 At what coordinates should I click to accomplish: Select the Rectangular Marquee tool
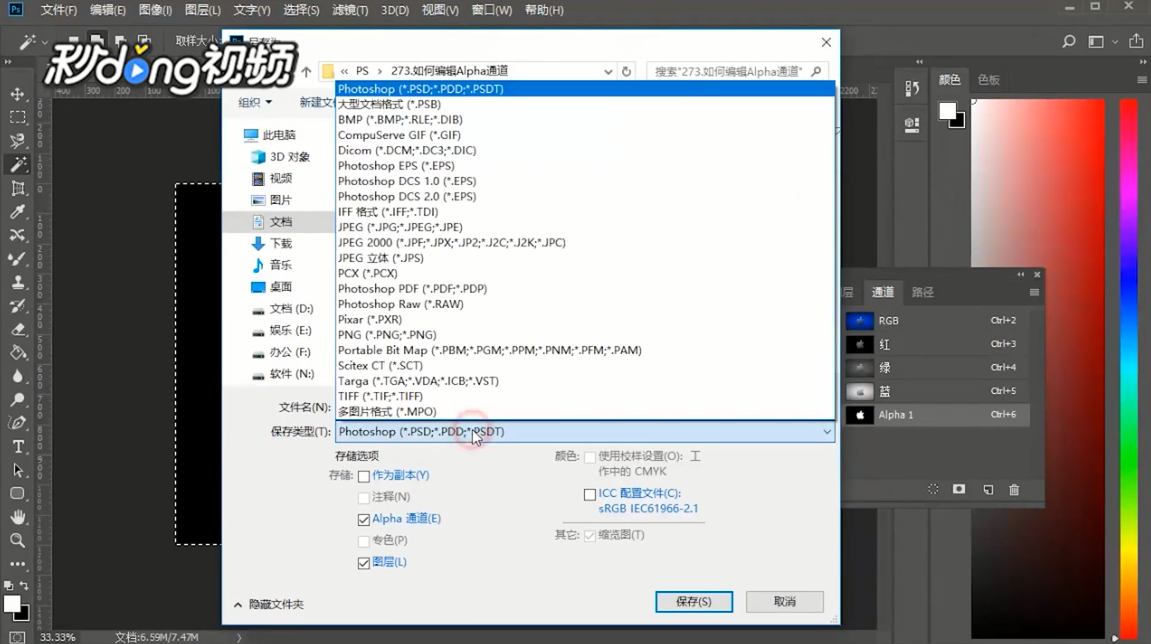(18, 117)
